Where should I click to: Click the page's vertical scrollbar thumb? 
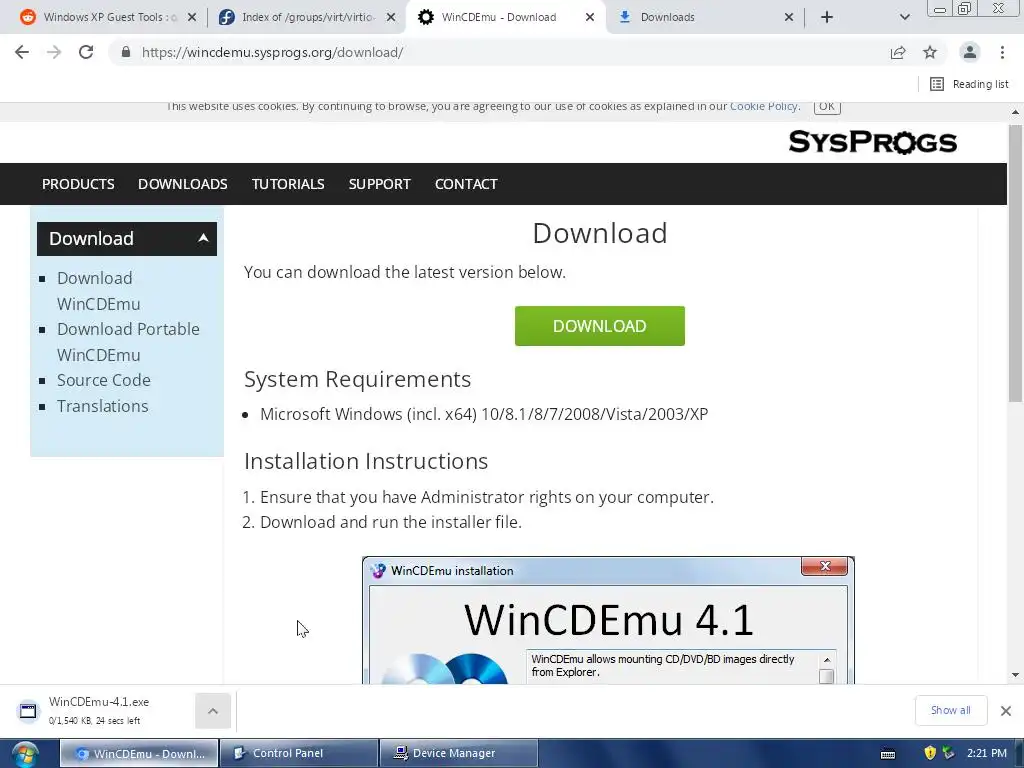[1015, 263]
